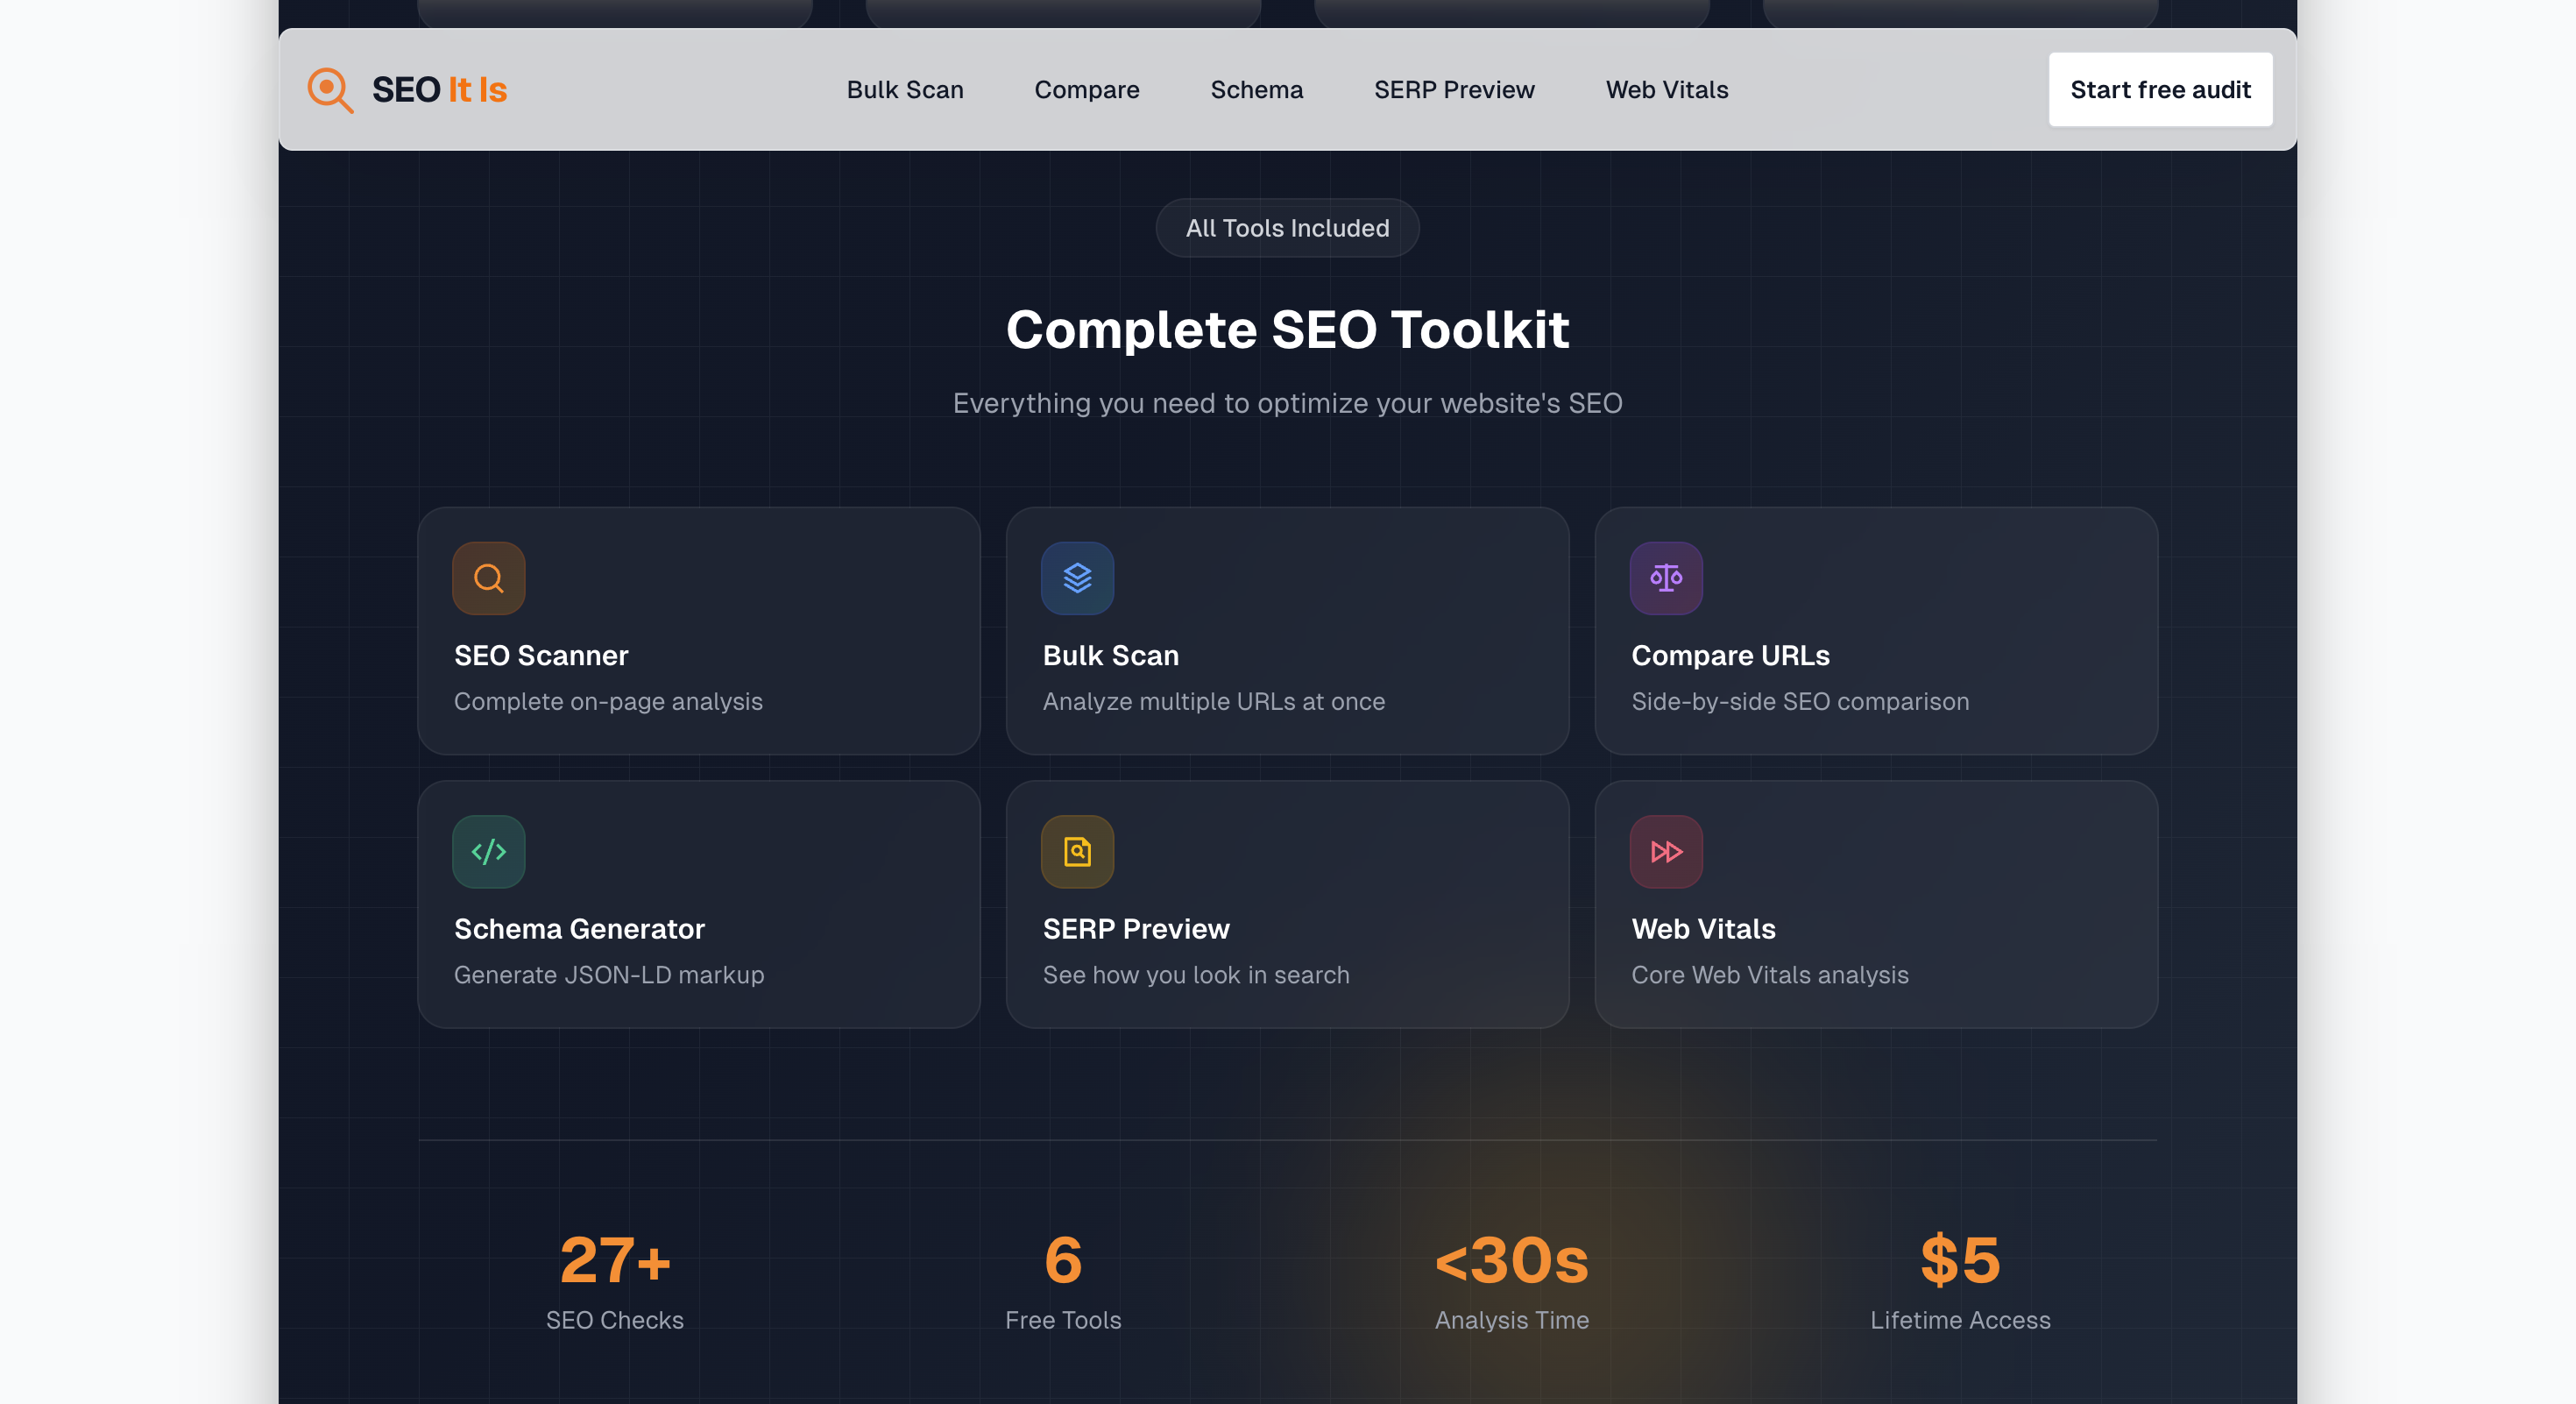2576x1404 pixels.
Task: Open Bulk Scan from the navigation bar
Action: click(905, 89)
